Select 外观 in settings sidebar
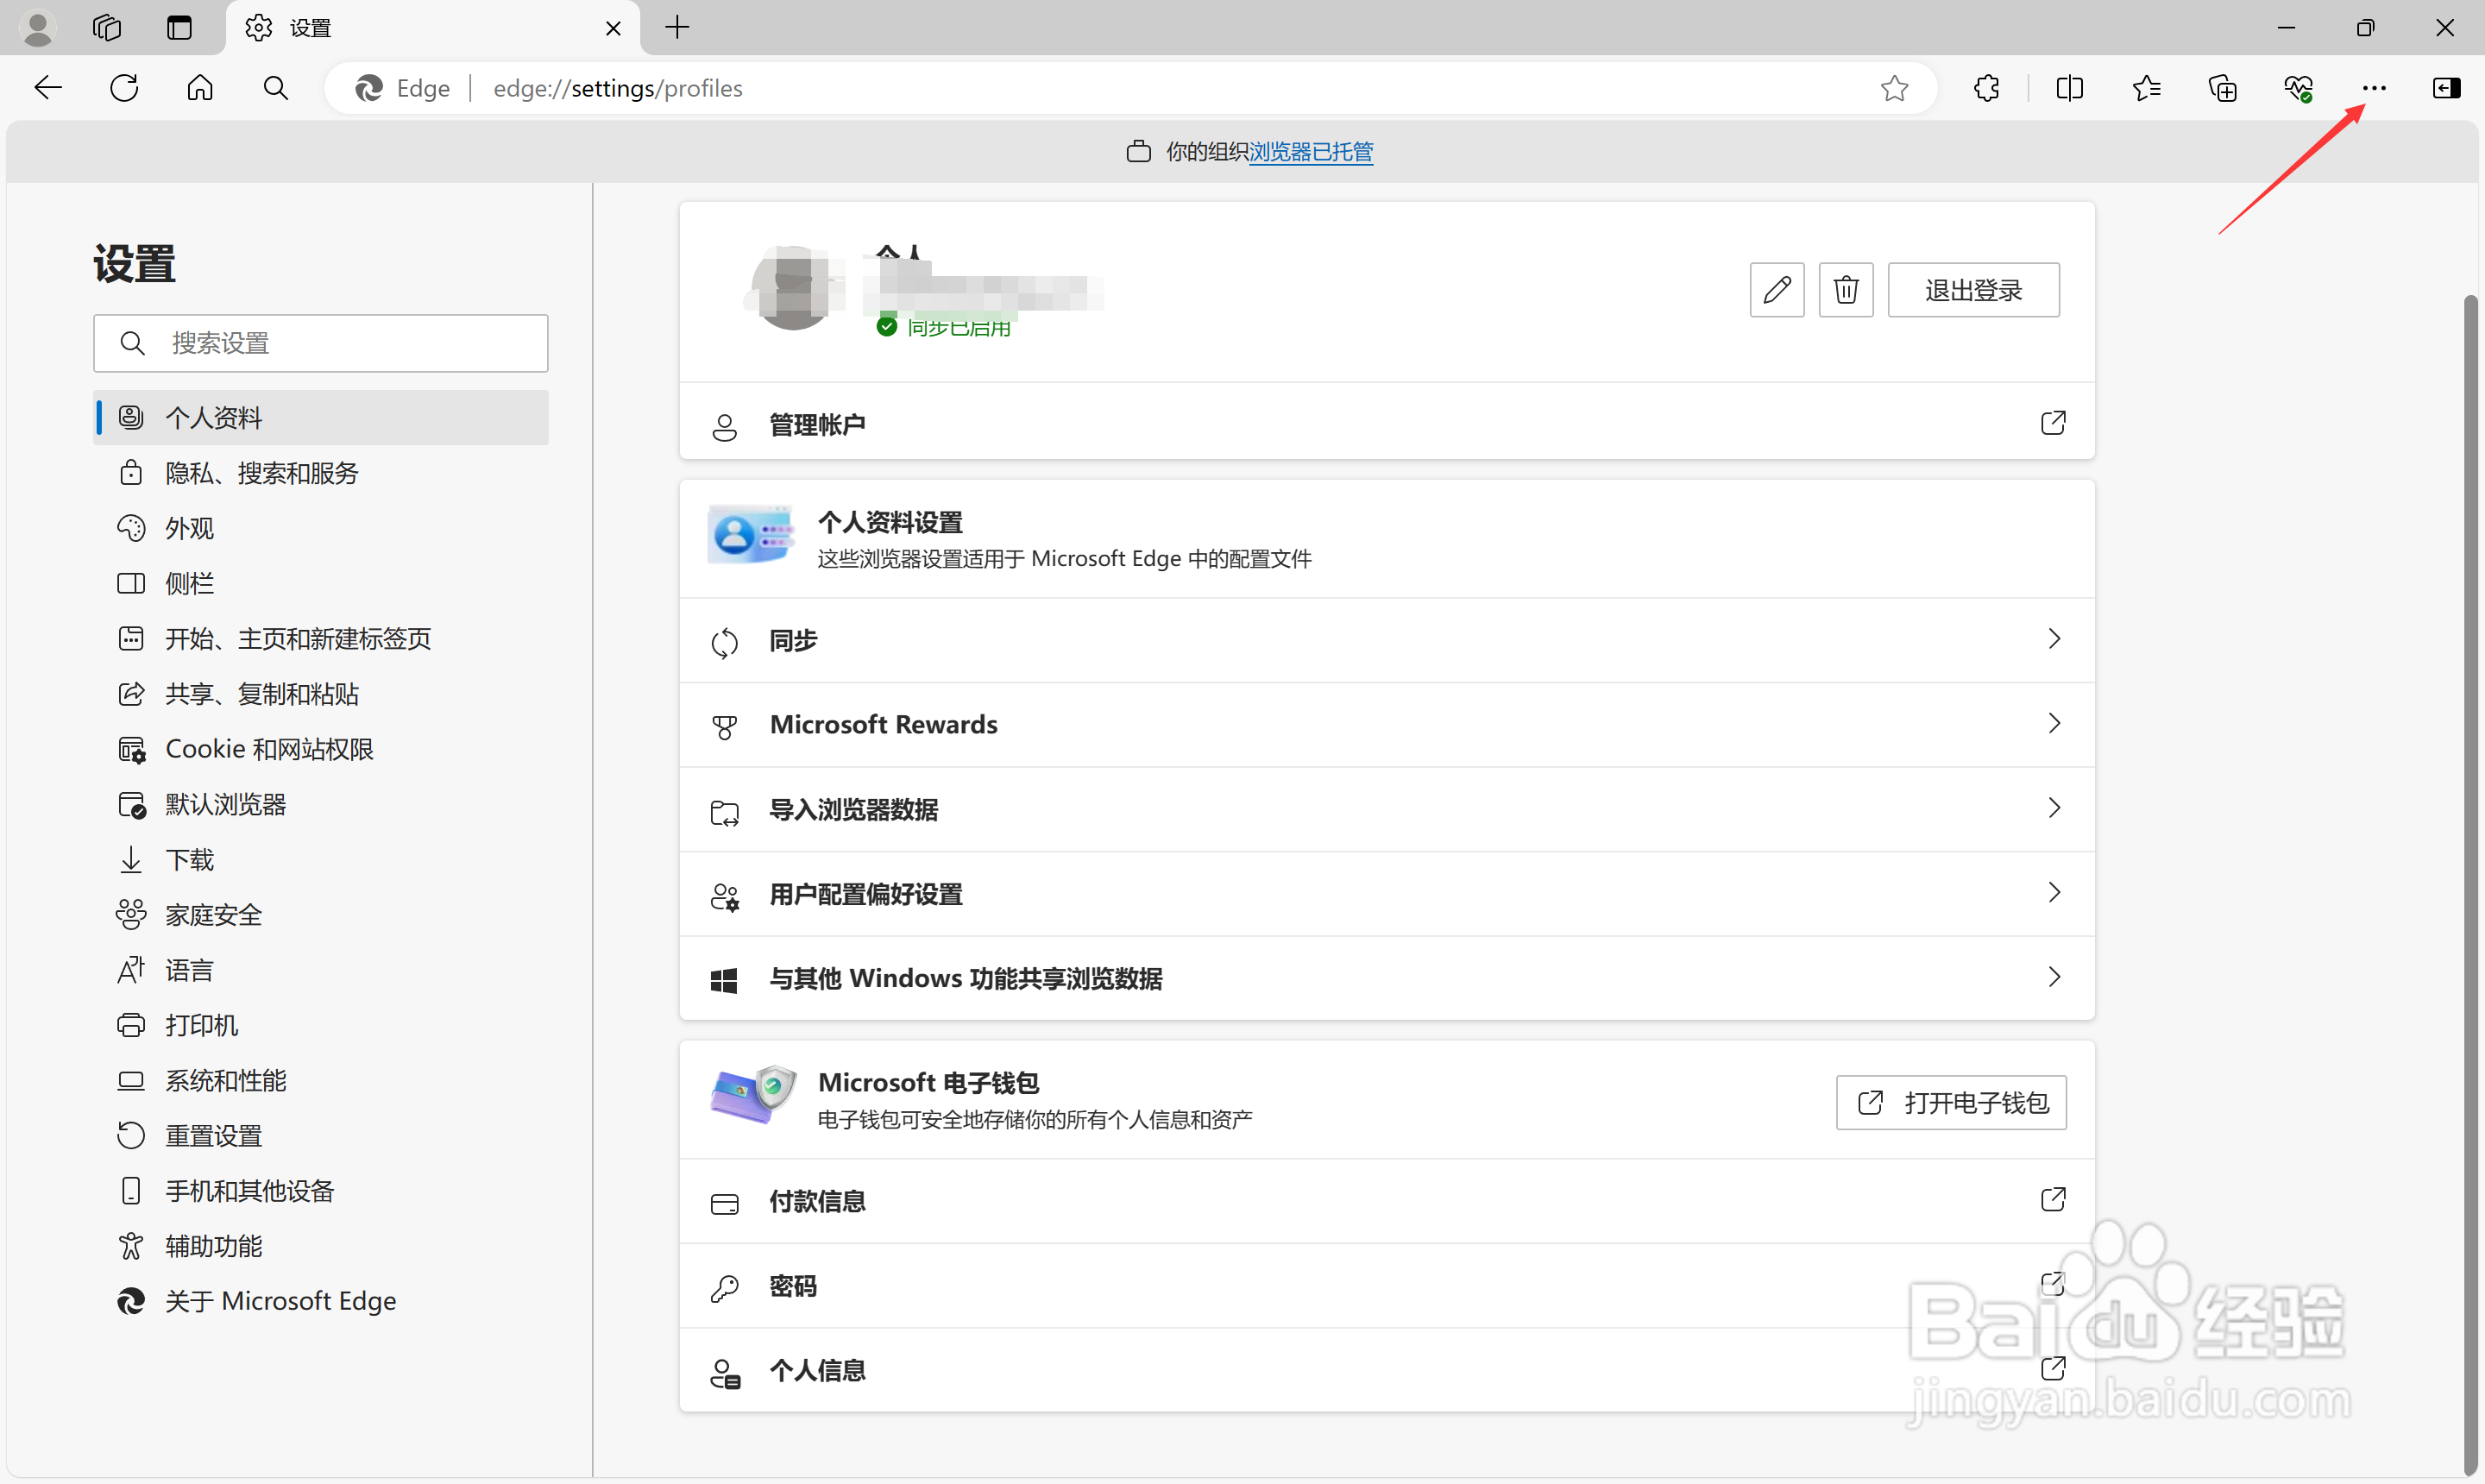 click(321, 527)
